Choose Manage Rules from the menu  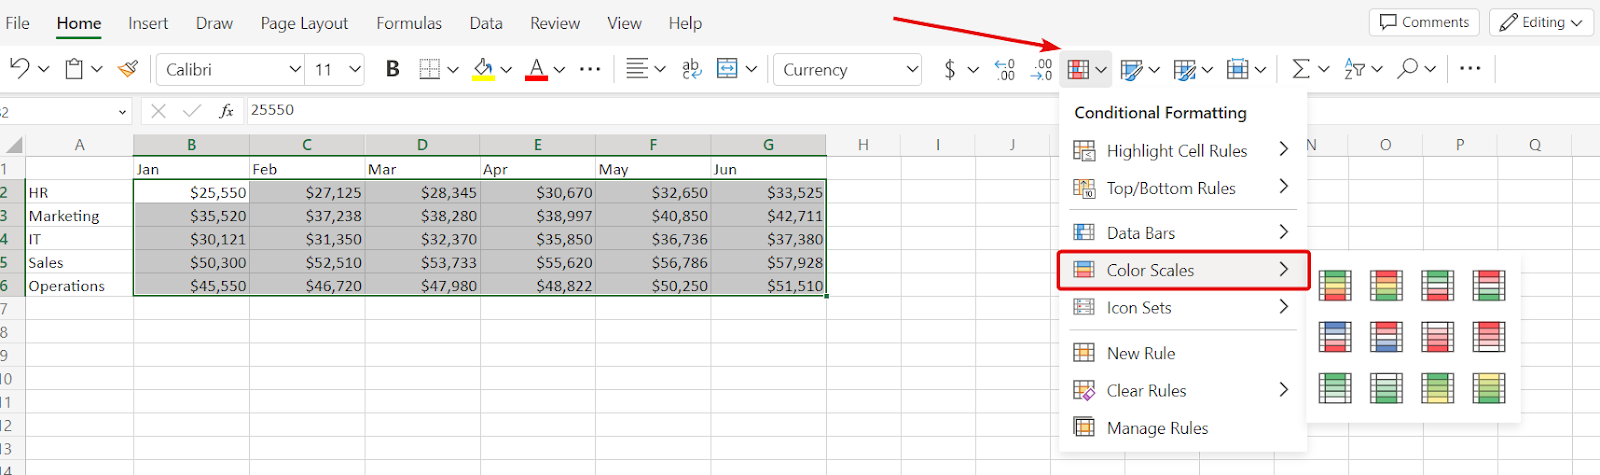tap(1157, 428)
